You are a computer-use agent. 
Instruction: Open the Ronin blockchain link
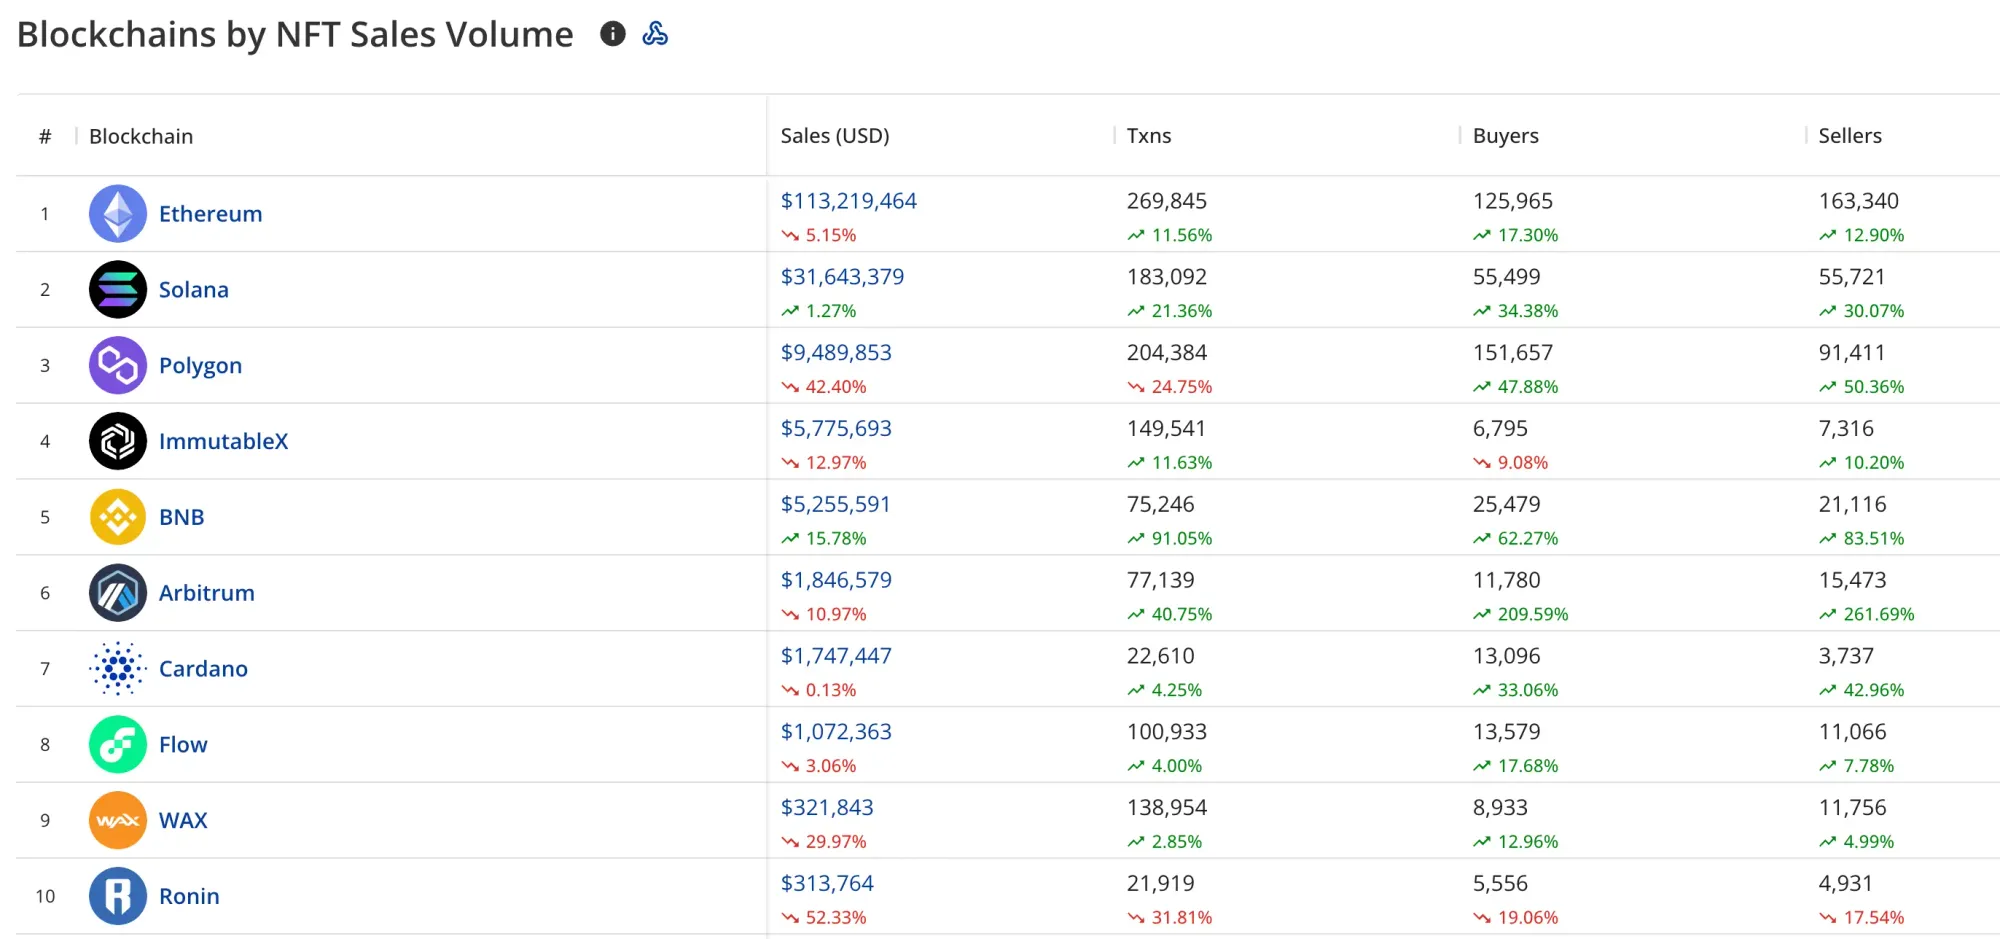tap(189, 896)
